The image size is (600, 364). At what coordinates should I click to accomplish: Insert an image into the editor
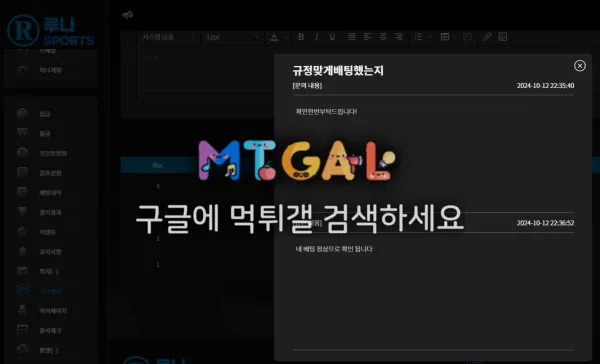tap(503, 37)
